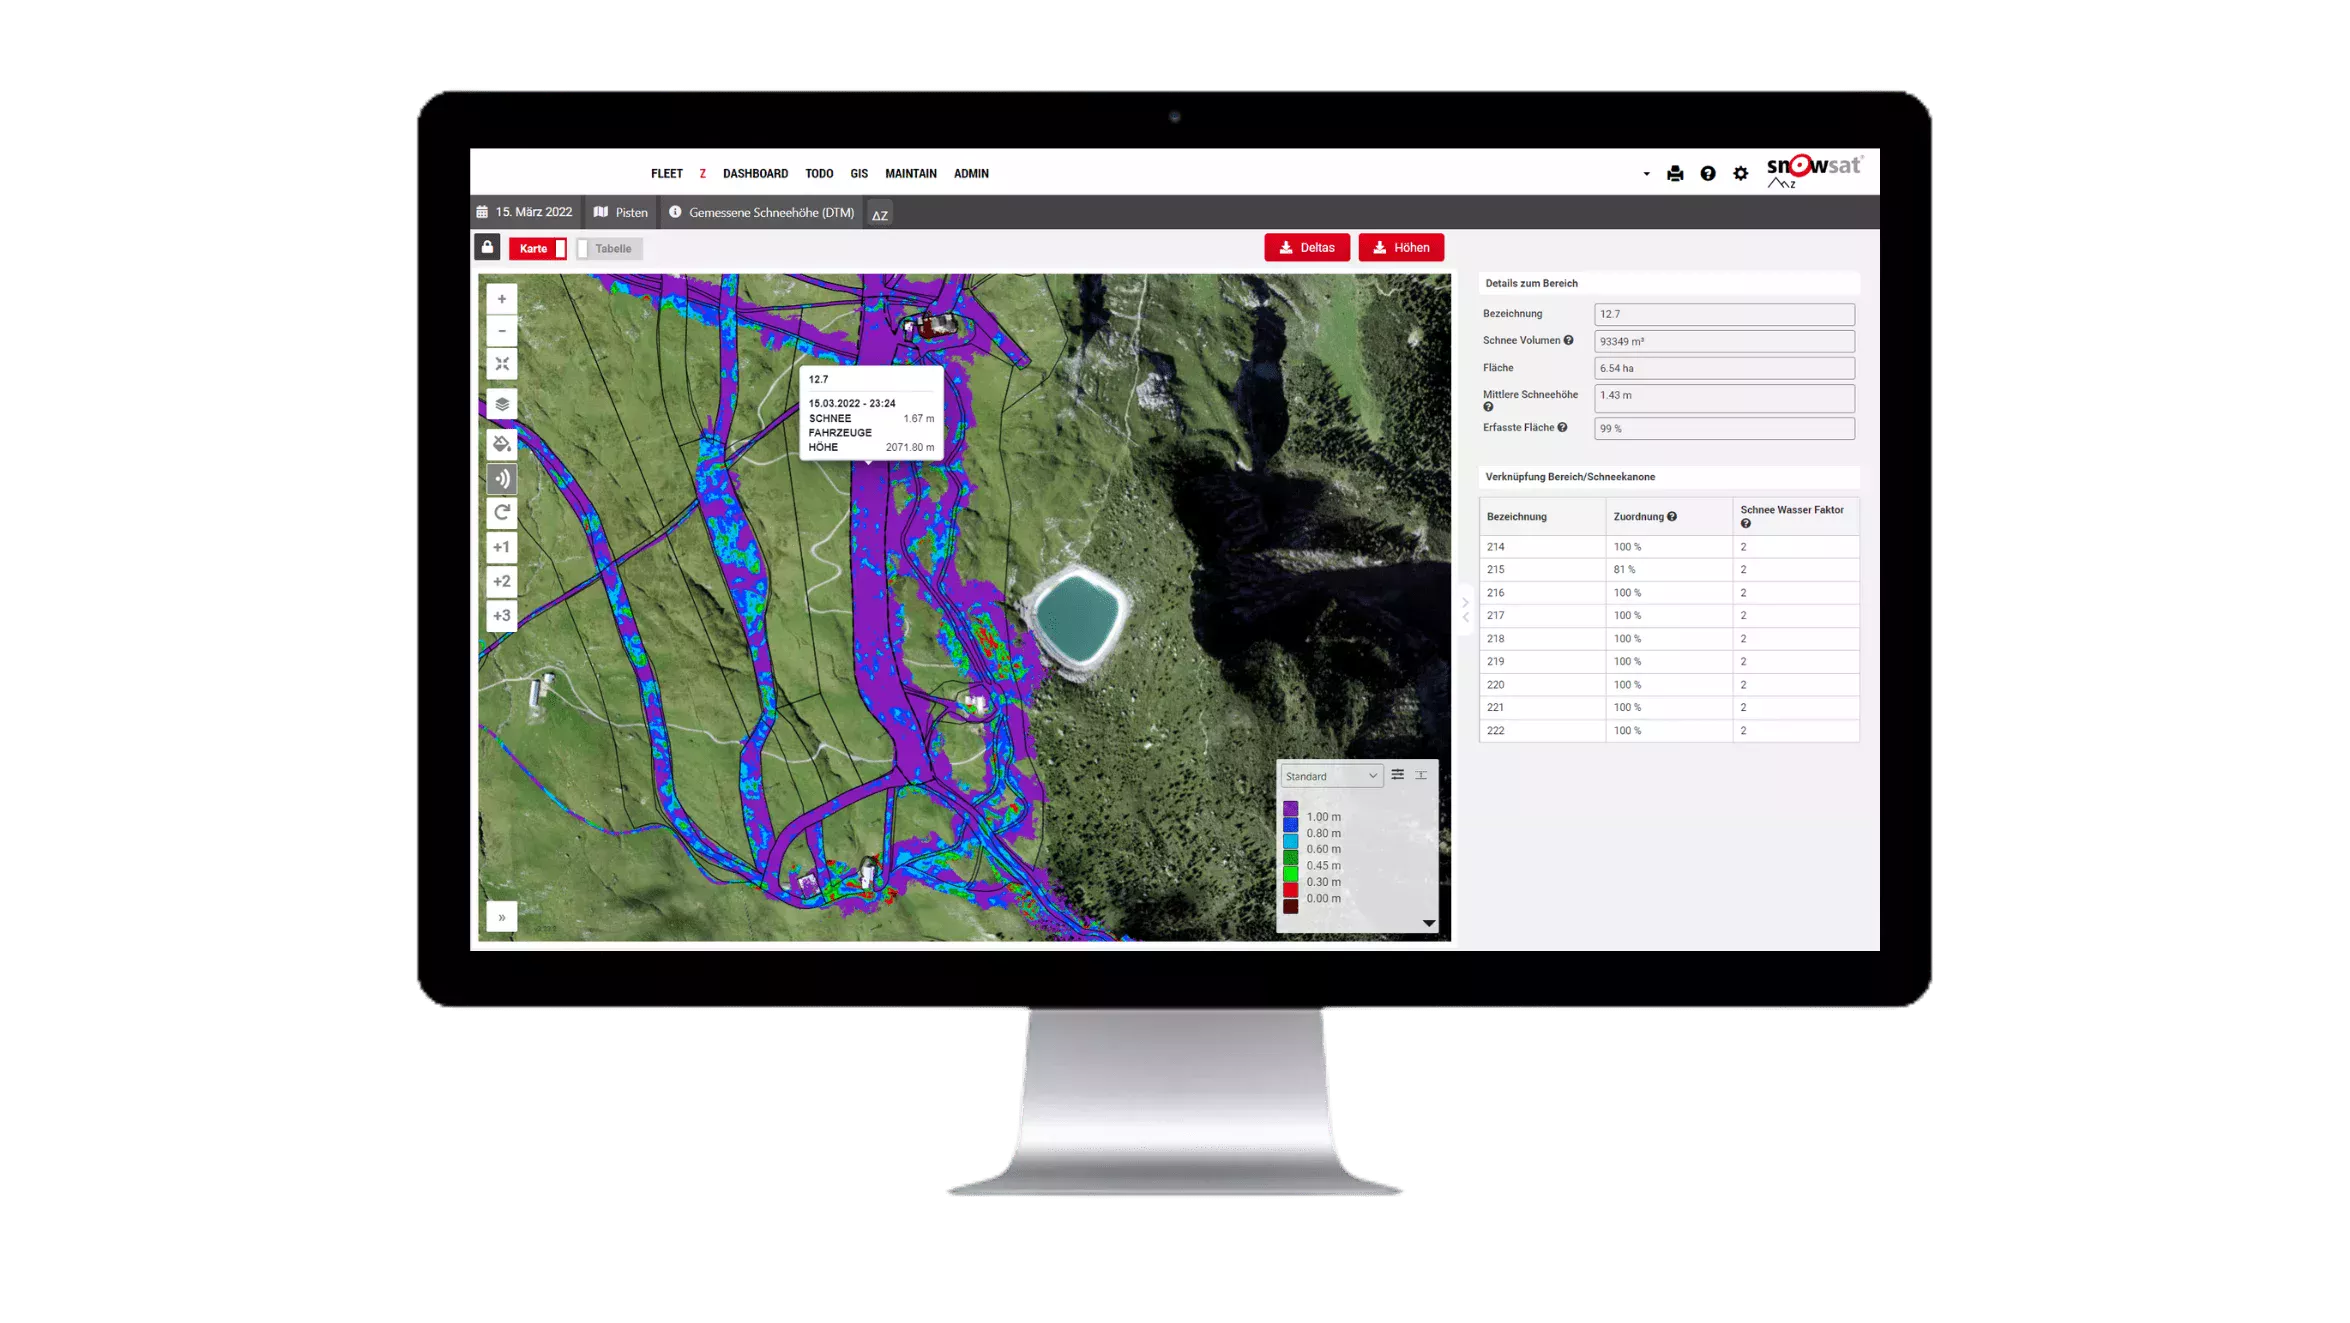Viewport: 2350px width, 1323px height.
Task: Click the +1 map control
Action: coord(502,547)
